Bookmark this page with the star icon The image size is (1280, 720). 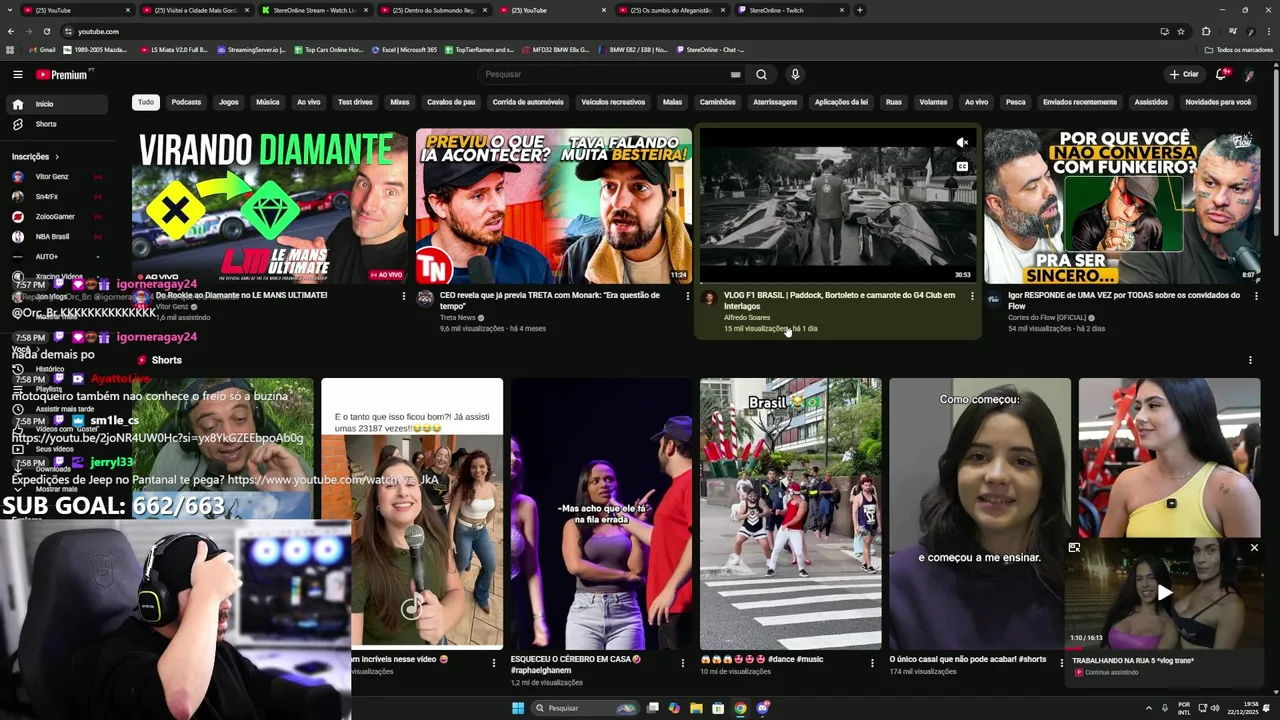tap(1181, 31)
